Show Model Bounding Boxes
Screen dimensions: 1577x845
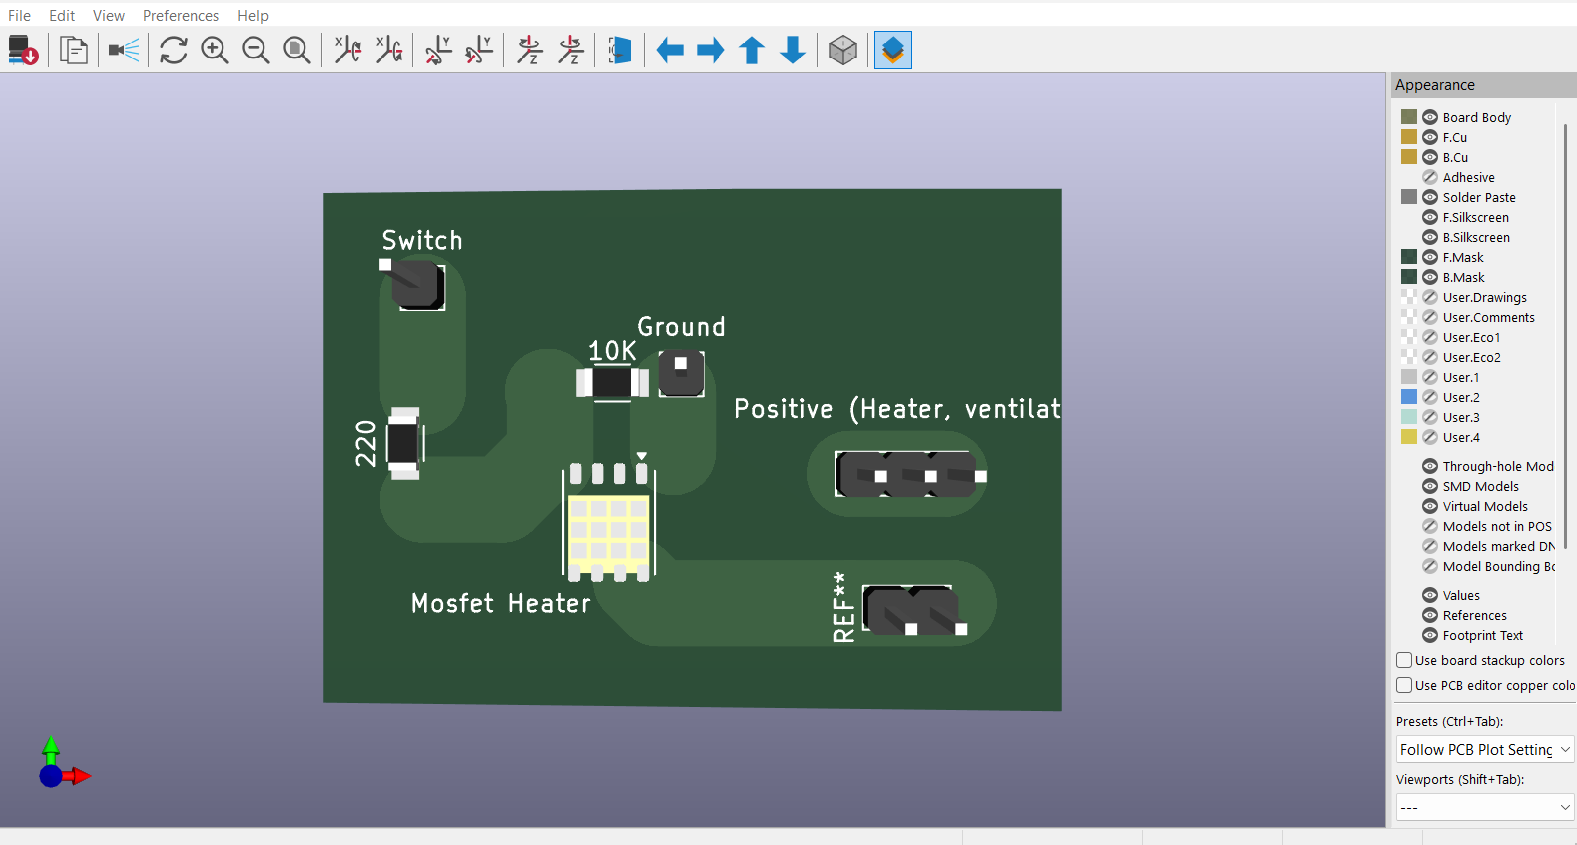pyautogui.click(x=1430, y=566)
